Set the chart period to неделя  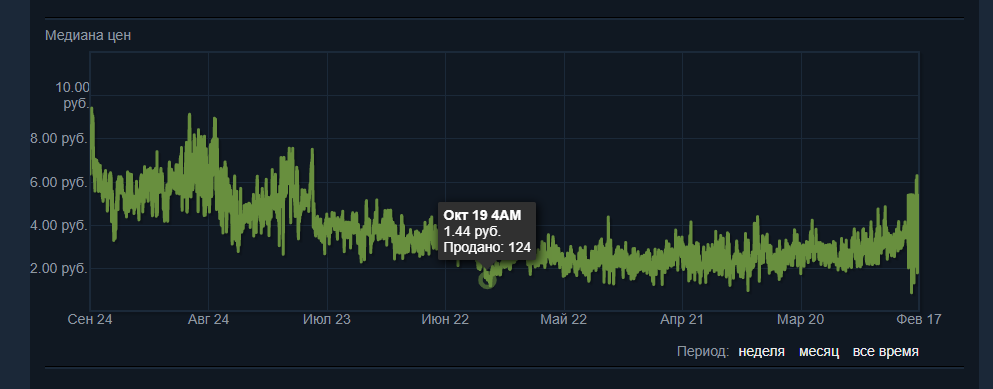pos(761,352)
